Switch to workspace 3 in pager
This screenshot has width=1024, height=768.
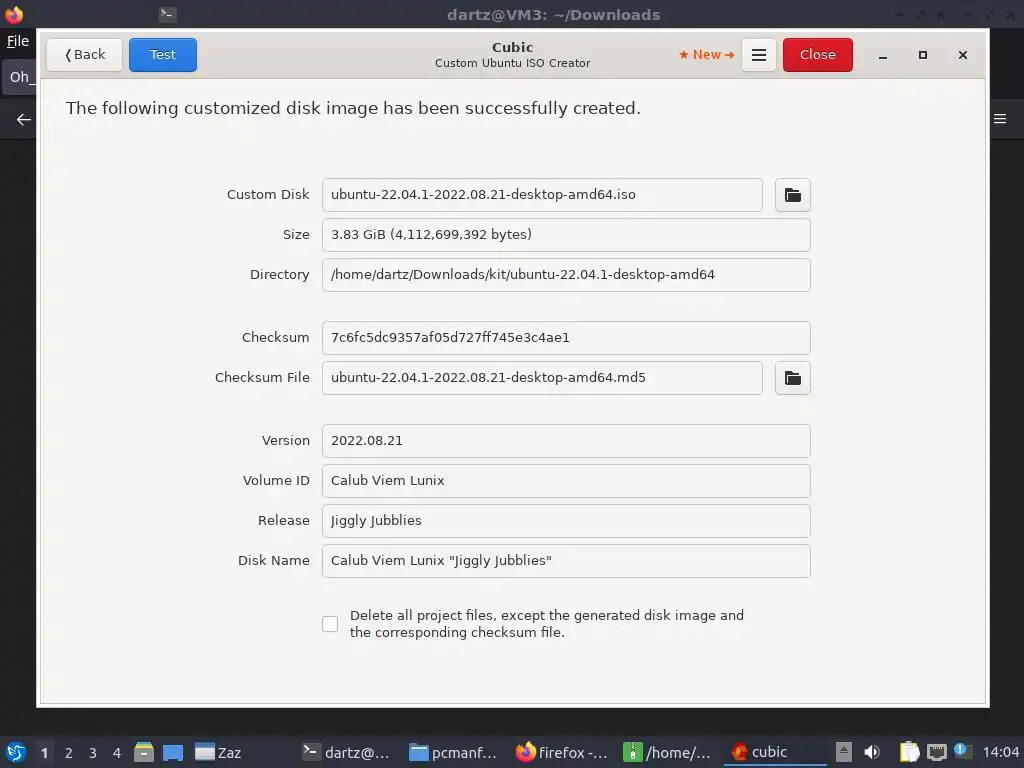(93, 753)
